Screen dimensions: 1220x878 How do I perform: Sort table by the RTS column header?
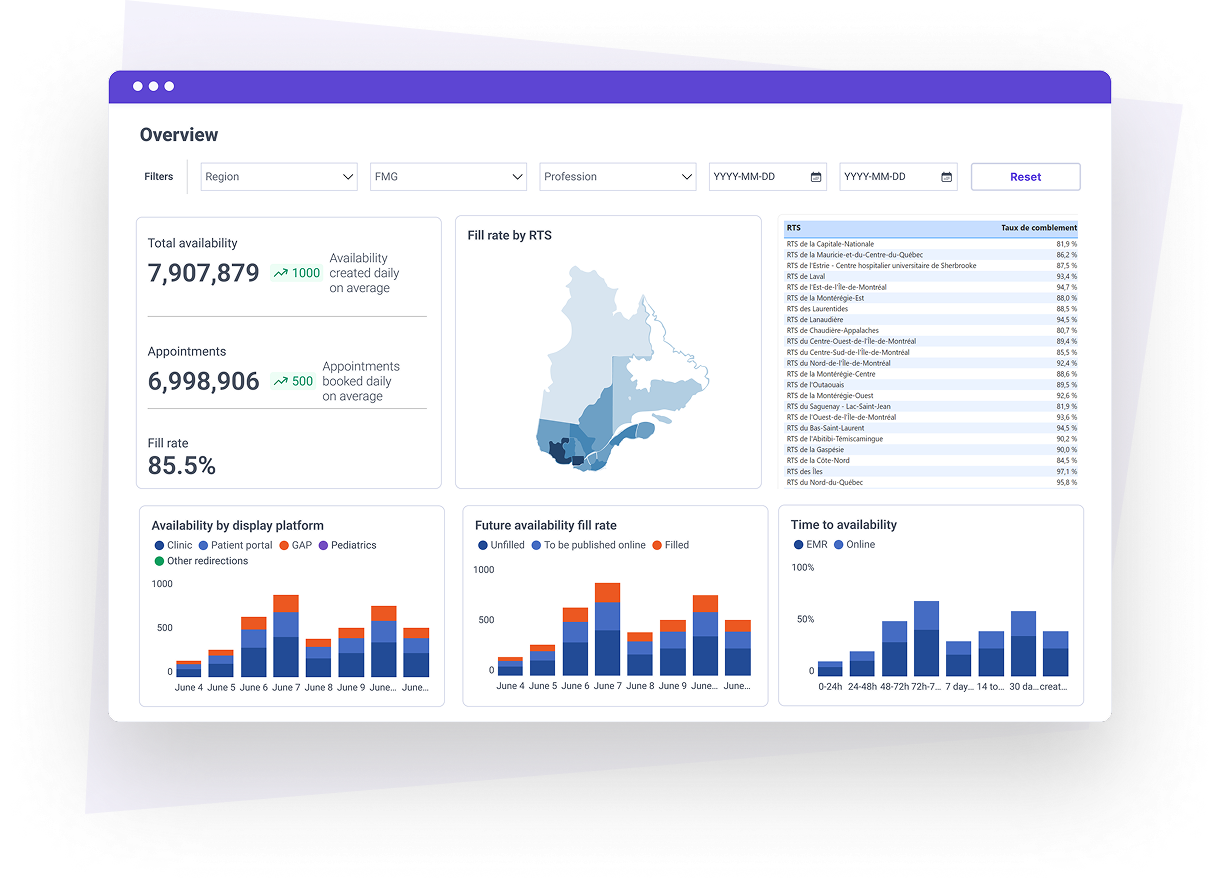(794, 228)
